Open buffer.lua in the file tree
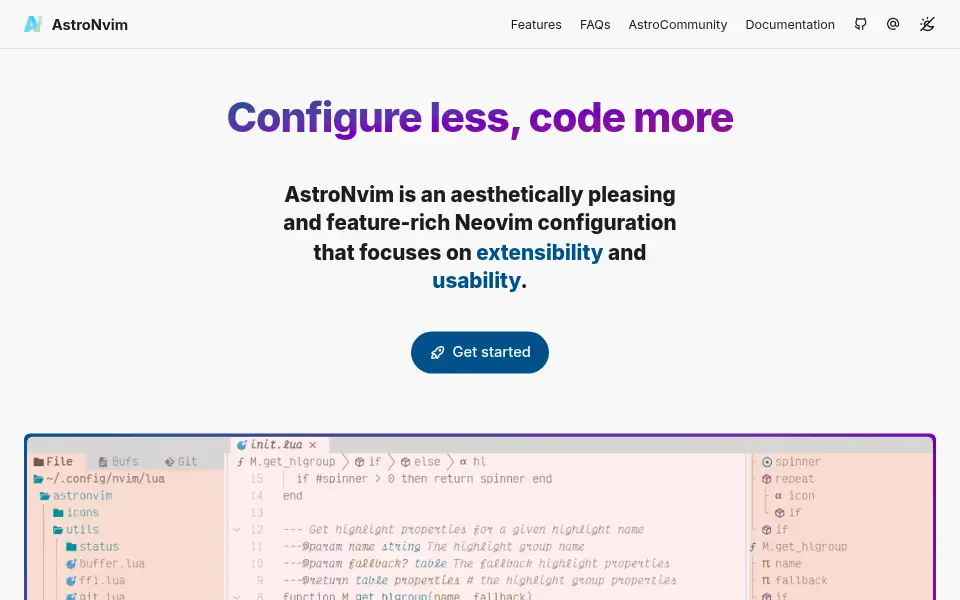The image size is (960, 600). click(x=105, y=563)
